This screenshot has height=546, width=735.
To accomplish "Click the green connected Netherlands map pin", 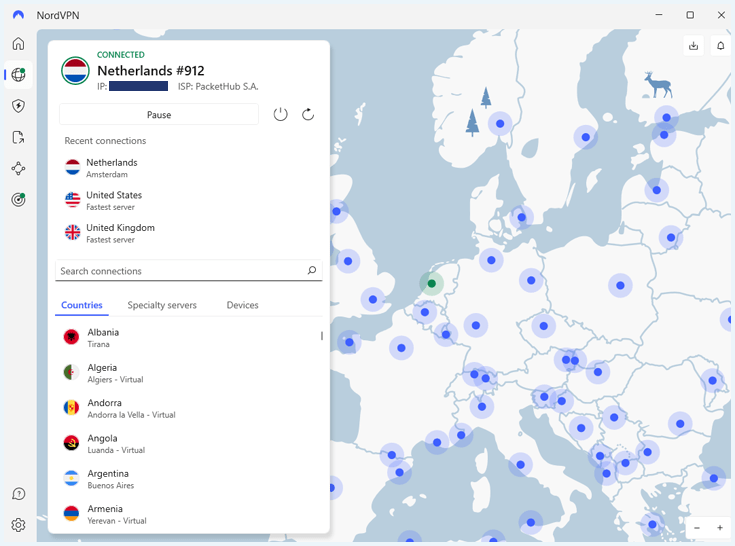I will (x=432, y=283).
